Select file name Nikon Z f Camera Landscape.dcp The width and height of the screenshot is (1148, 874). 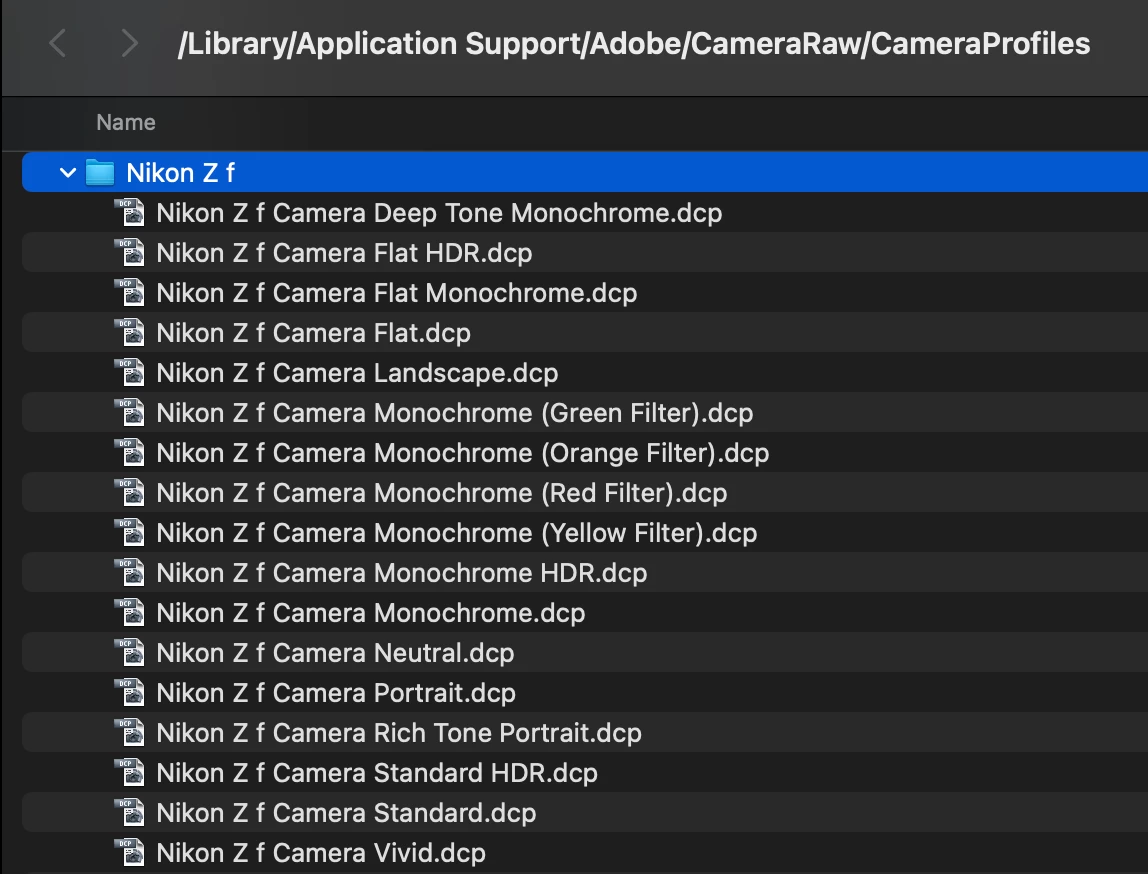click(x=357, y=373)
